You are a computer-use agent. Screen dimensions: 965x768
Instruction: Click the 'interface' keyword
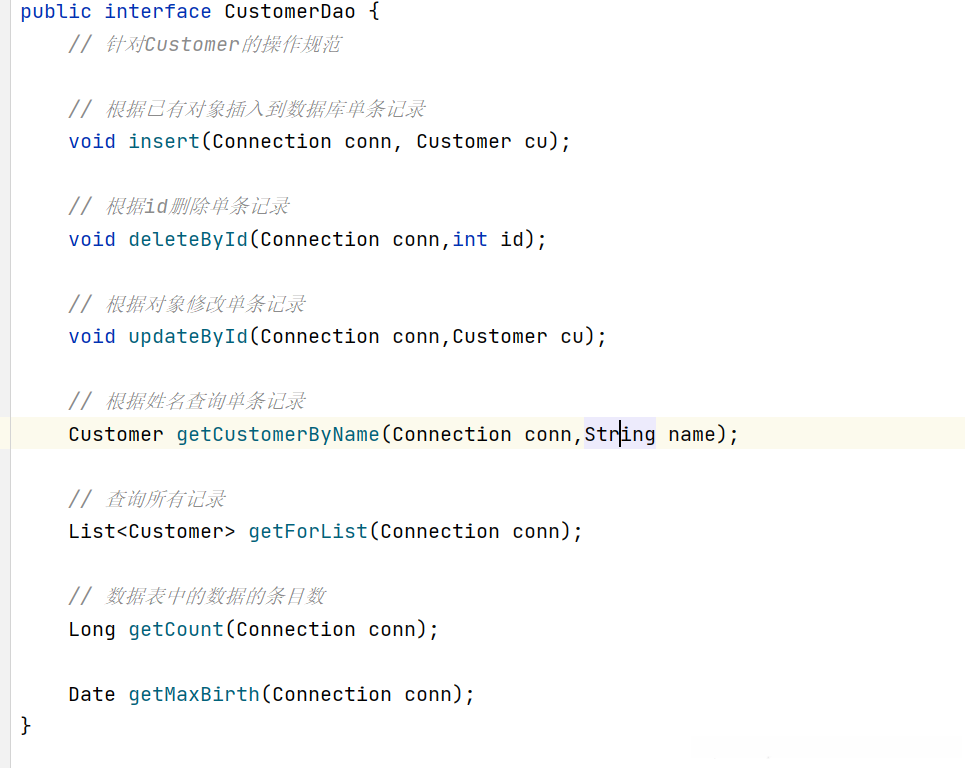158,12
